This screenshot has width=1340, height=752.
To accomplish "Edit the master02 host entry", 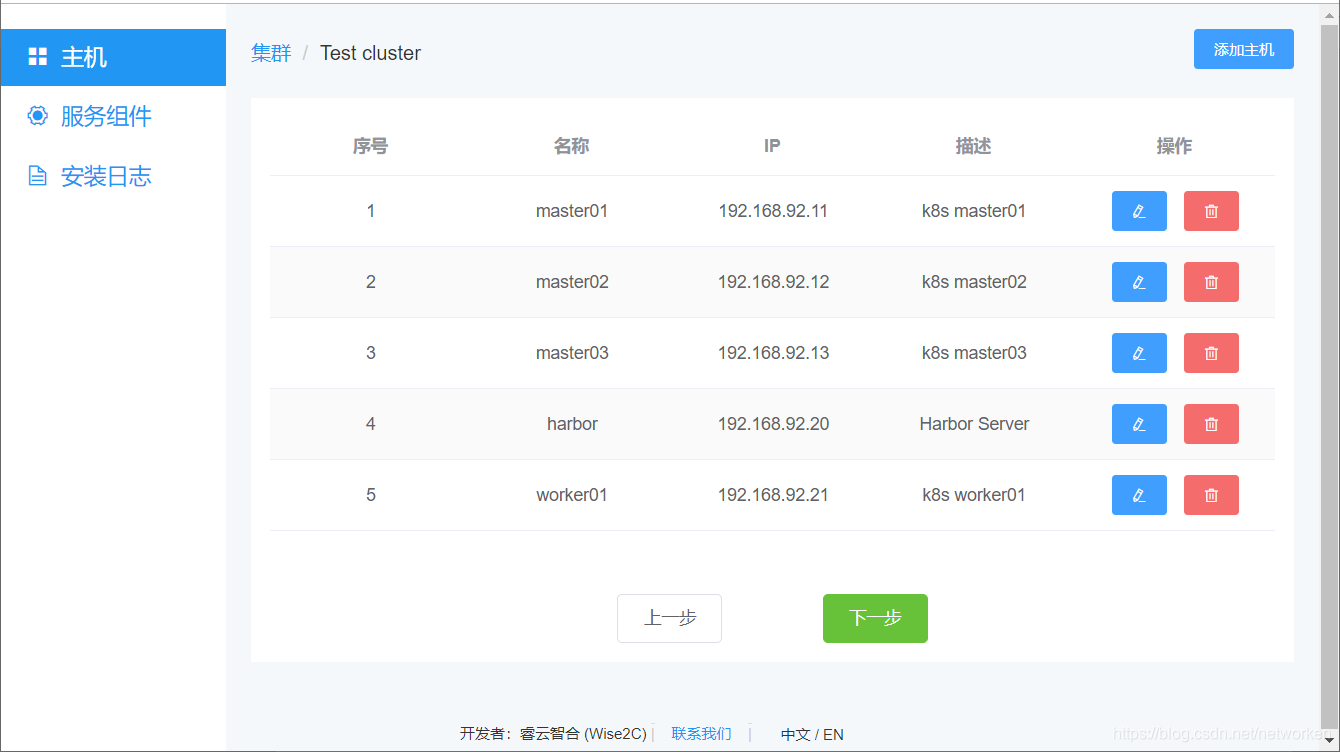I will (x=1139, y=282).
